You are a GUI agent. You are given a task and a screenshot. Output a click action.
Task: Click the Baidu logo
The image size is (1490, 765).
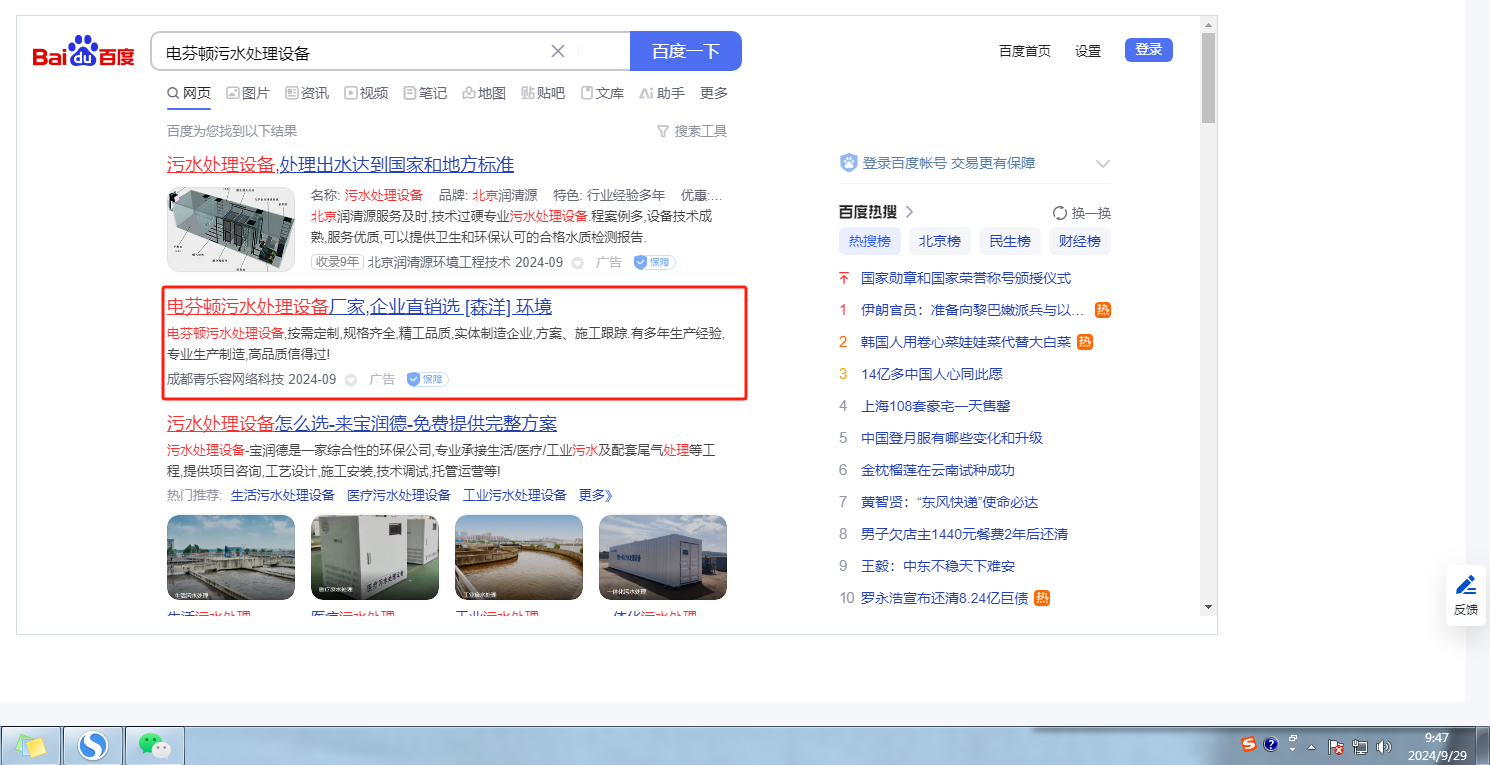pyautogui.click(x=83, y=53)
